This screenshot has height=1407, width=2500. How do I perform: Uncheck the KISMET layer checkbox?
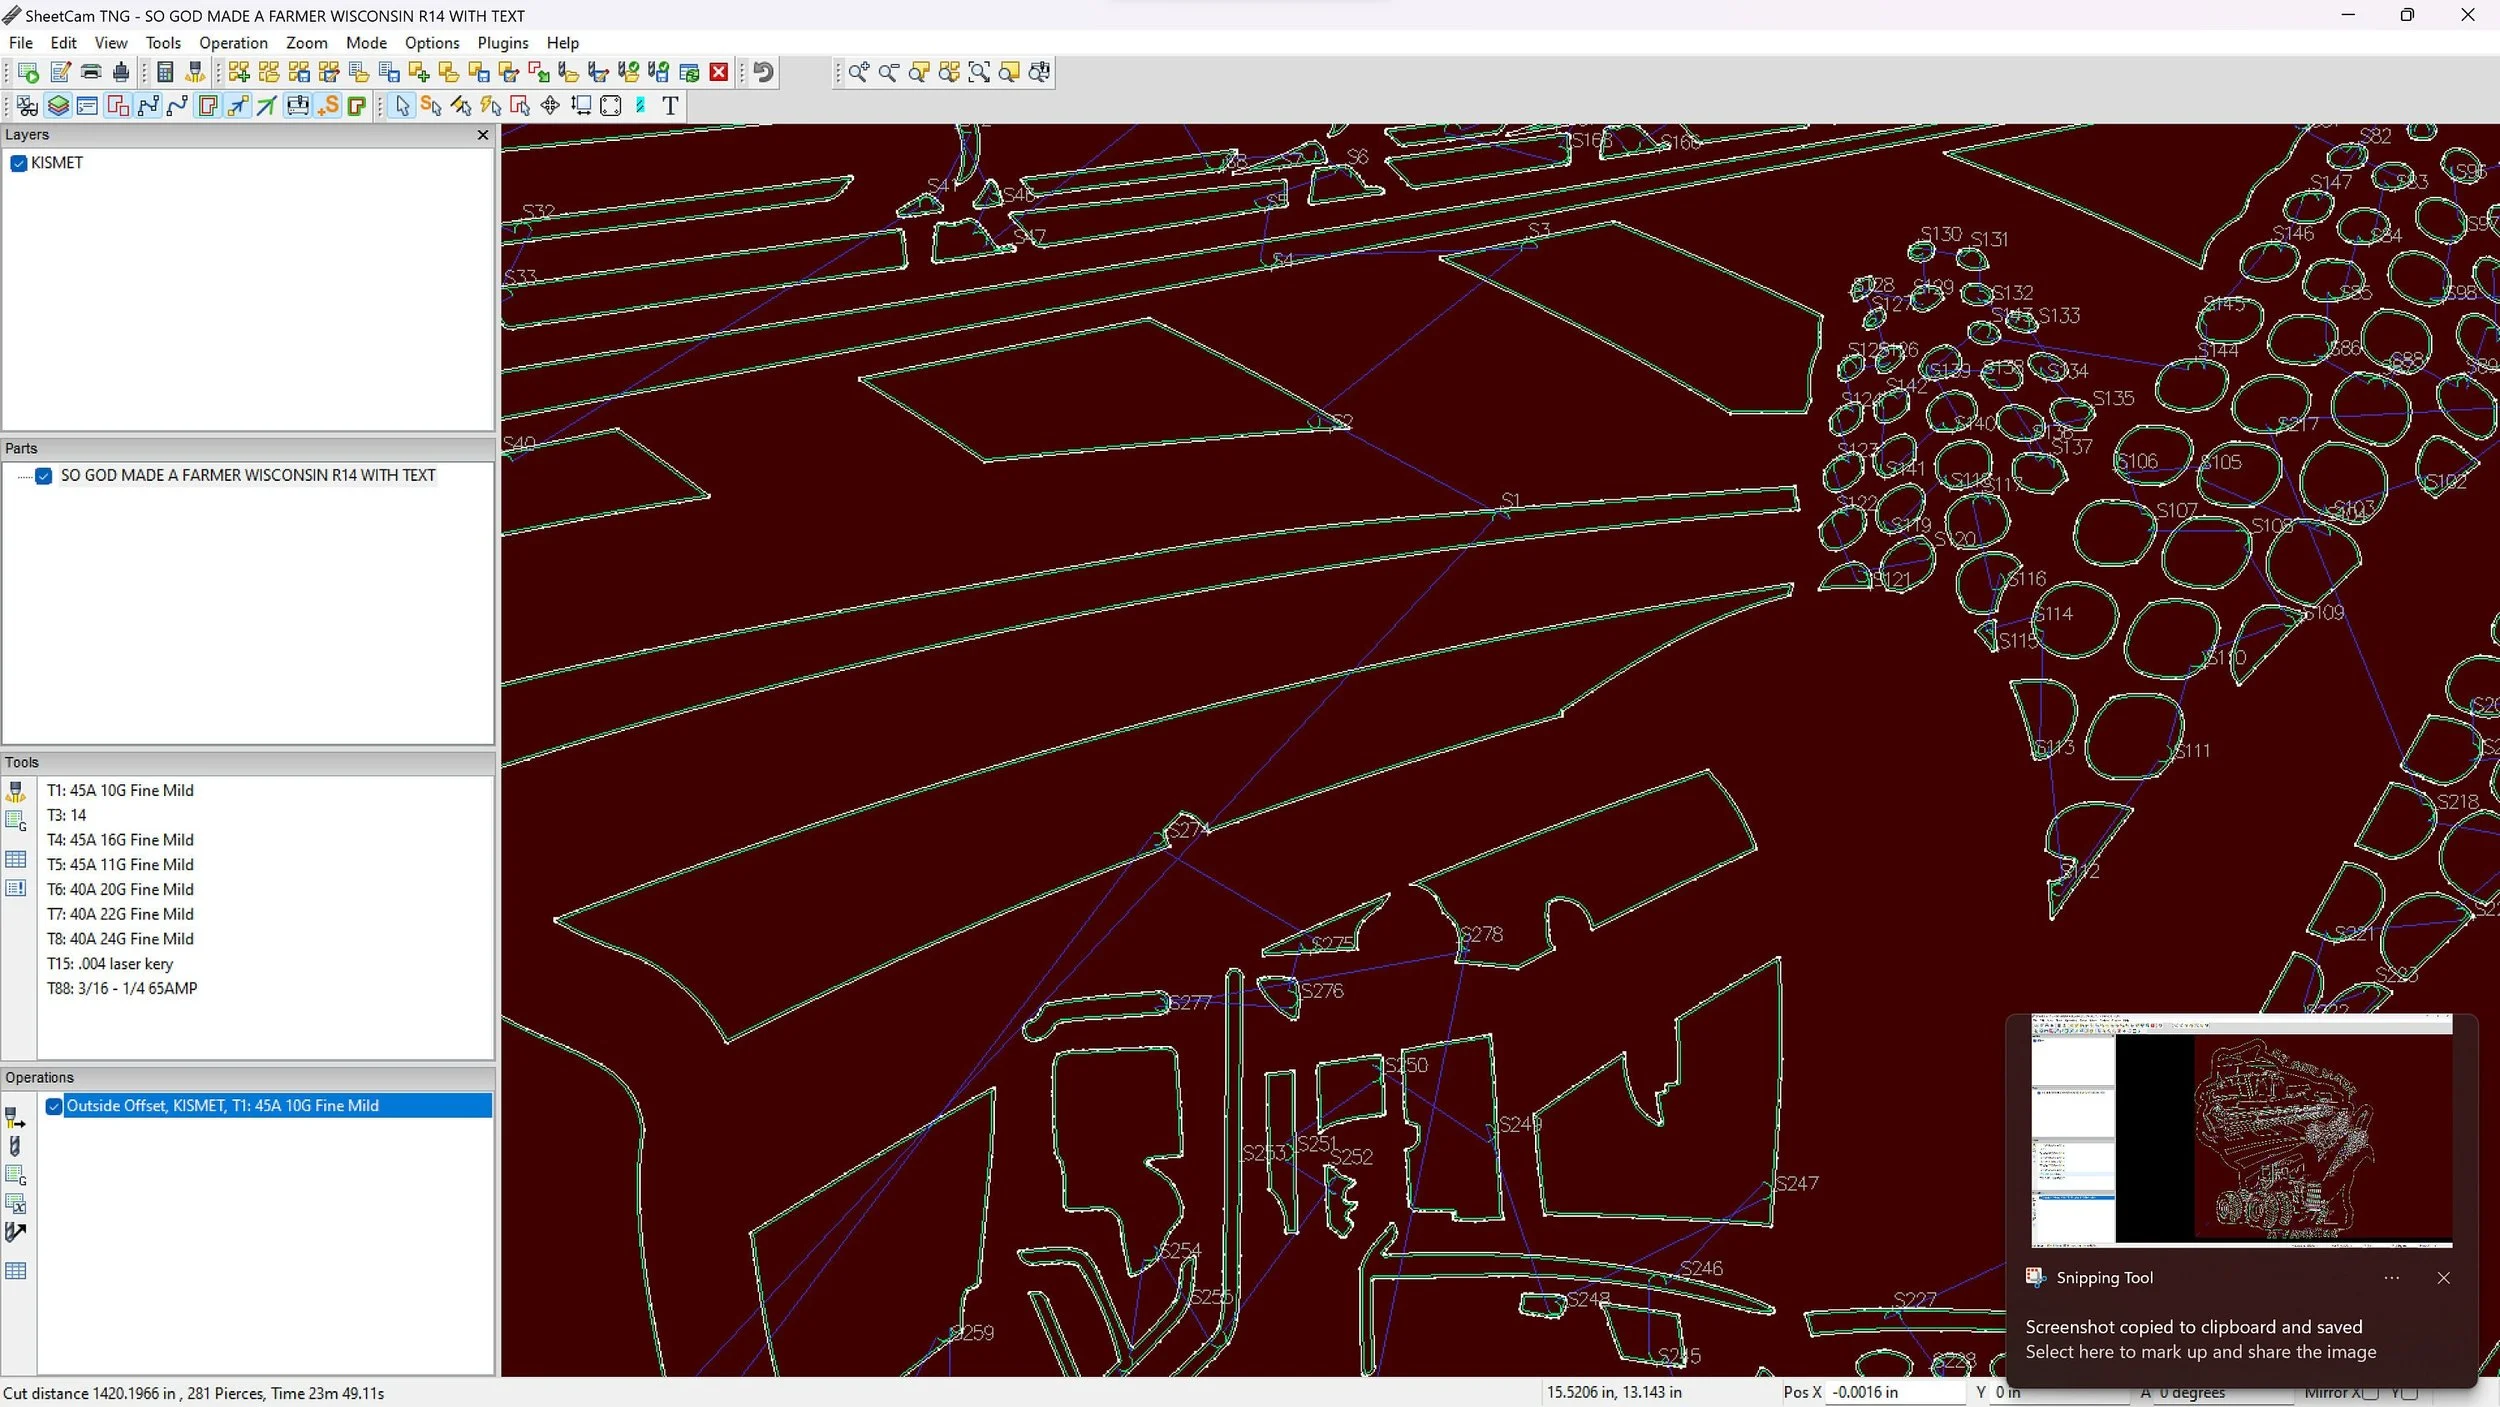coord(18,163)
